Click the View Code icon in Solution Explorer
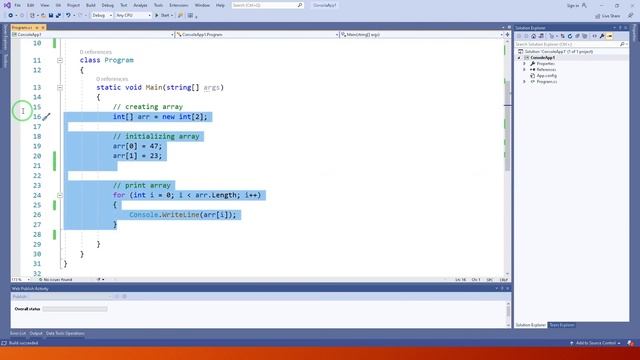Viewport: 640px width, 360px height. click(x=594, y=36)
